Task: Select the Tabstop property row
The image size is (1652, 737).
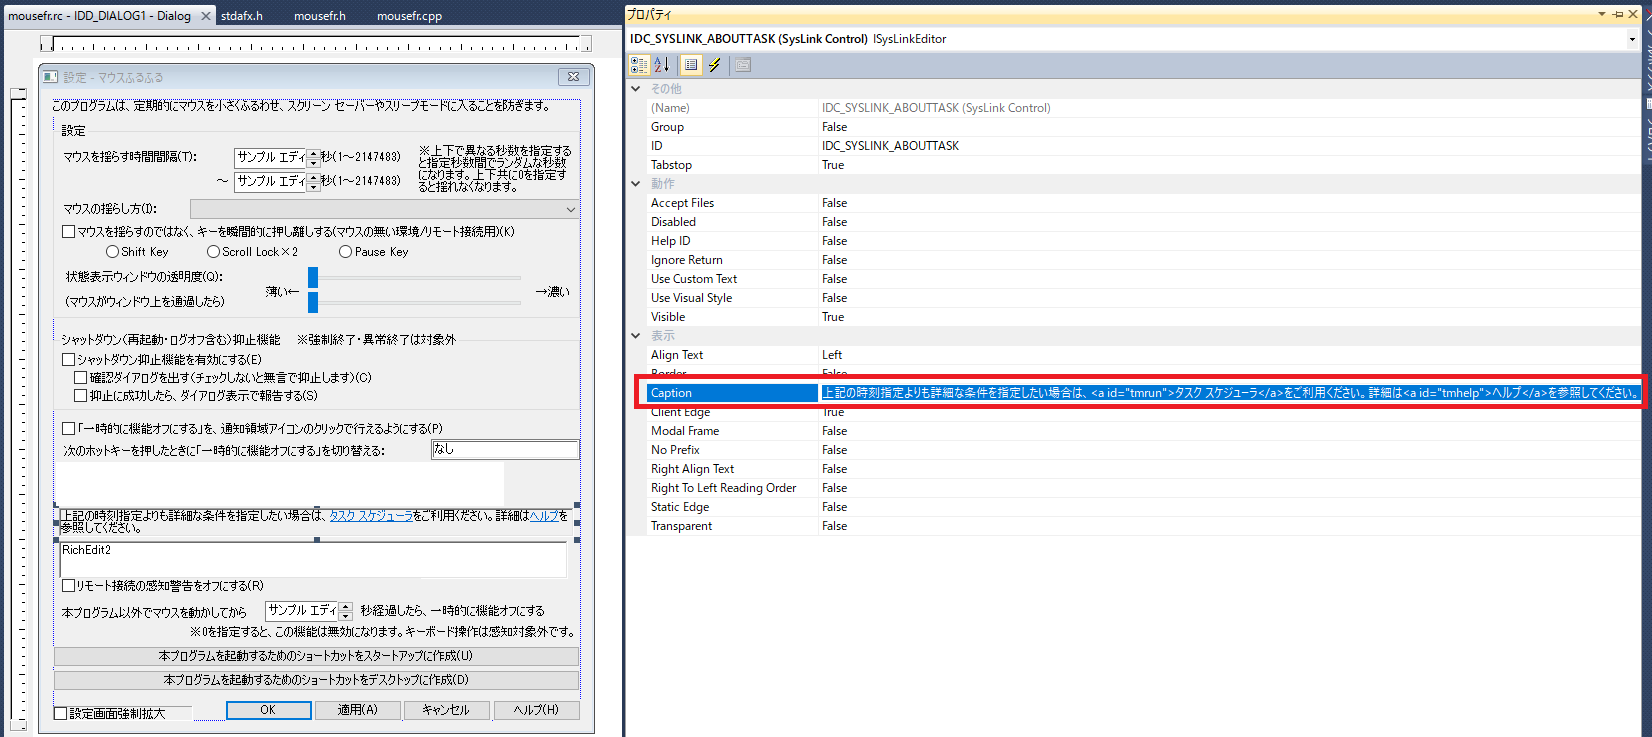Action: pyautogui.click(x=1143, y=165)
